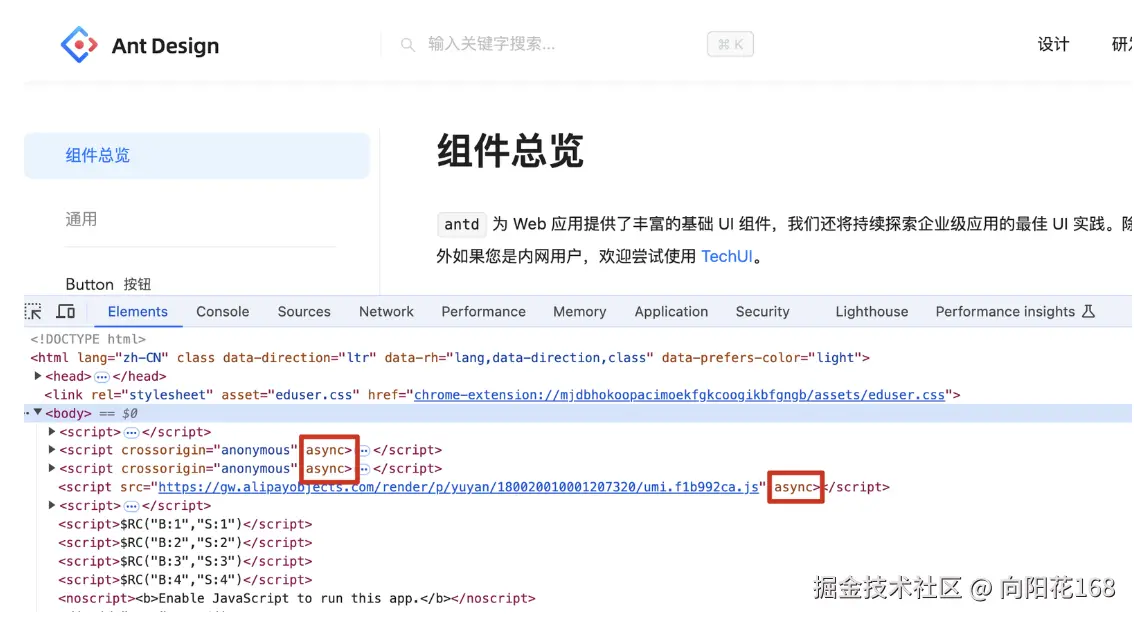Screen dimensions: 1134x620
Task: Click the antd inline code tag
Action: 461,224
